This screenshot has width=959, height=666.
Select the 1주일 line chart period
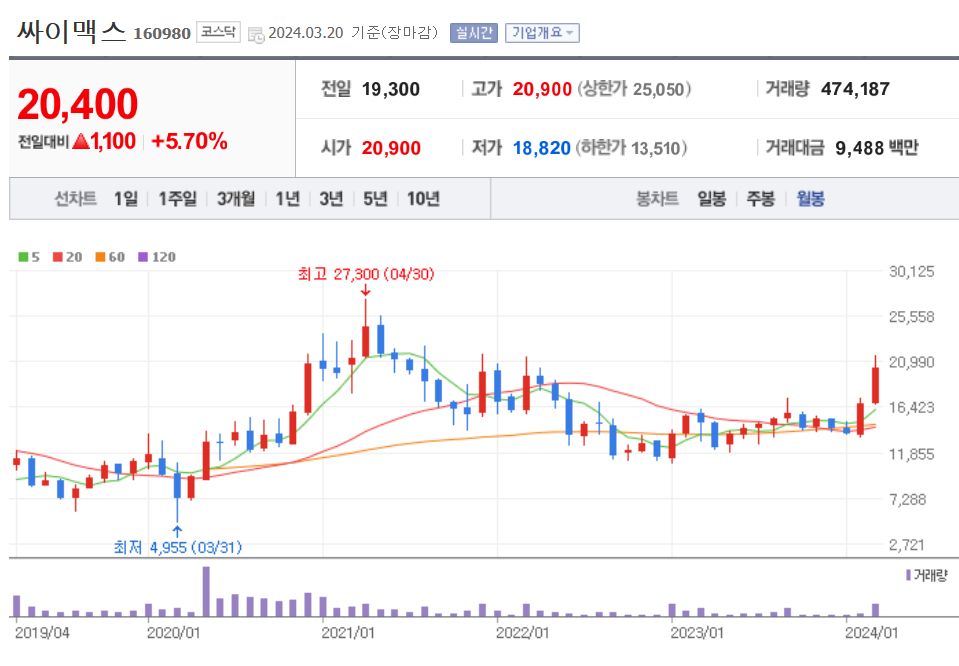(x=177, y=198)
